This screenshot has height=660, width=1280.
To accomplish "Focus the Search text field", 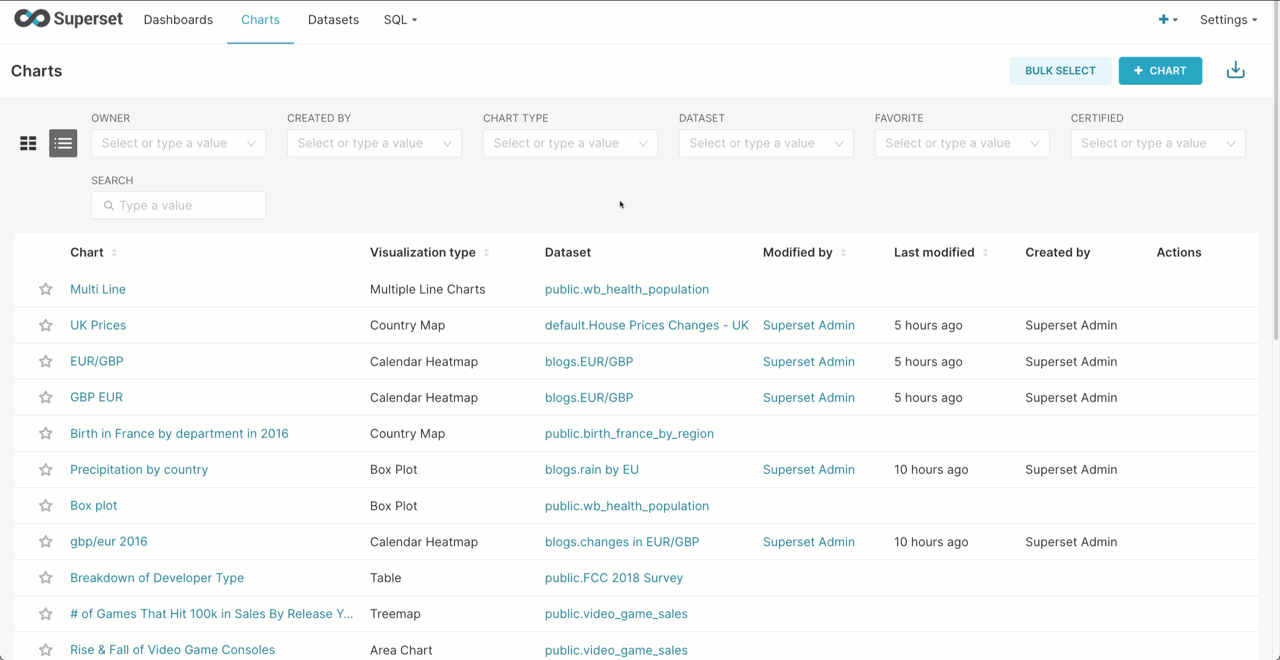I will coord(186,205).
